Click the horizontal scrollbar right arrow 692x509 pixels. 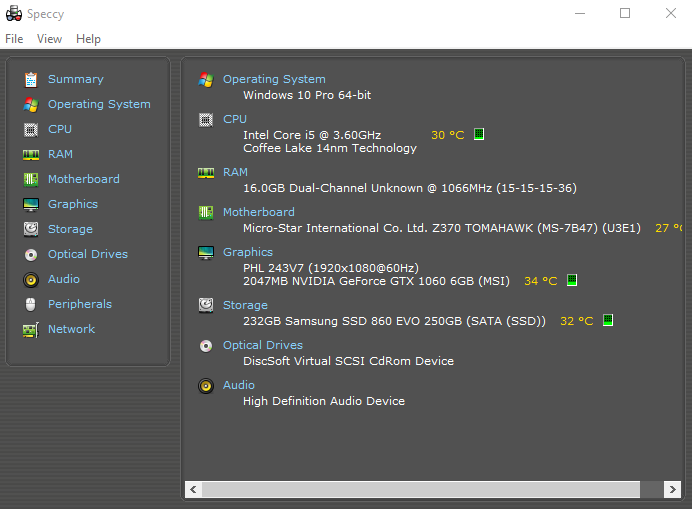point(672,489)
